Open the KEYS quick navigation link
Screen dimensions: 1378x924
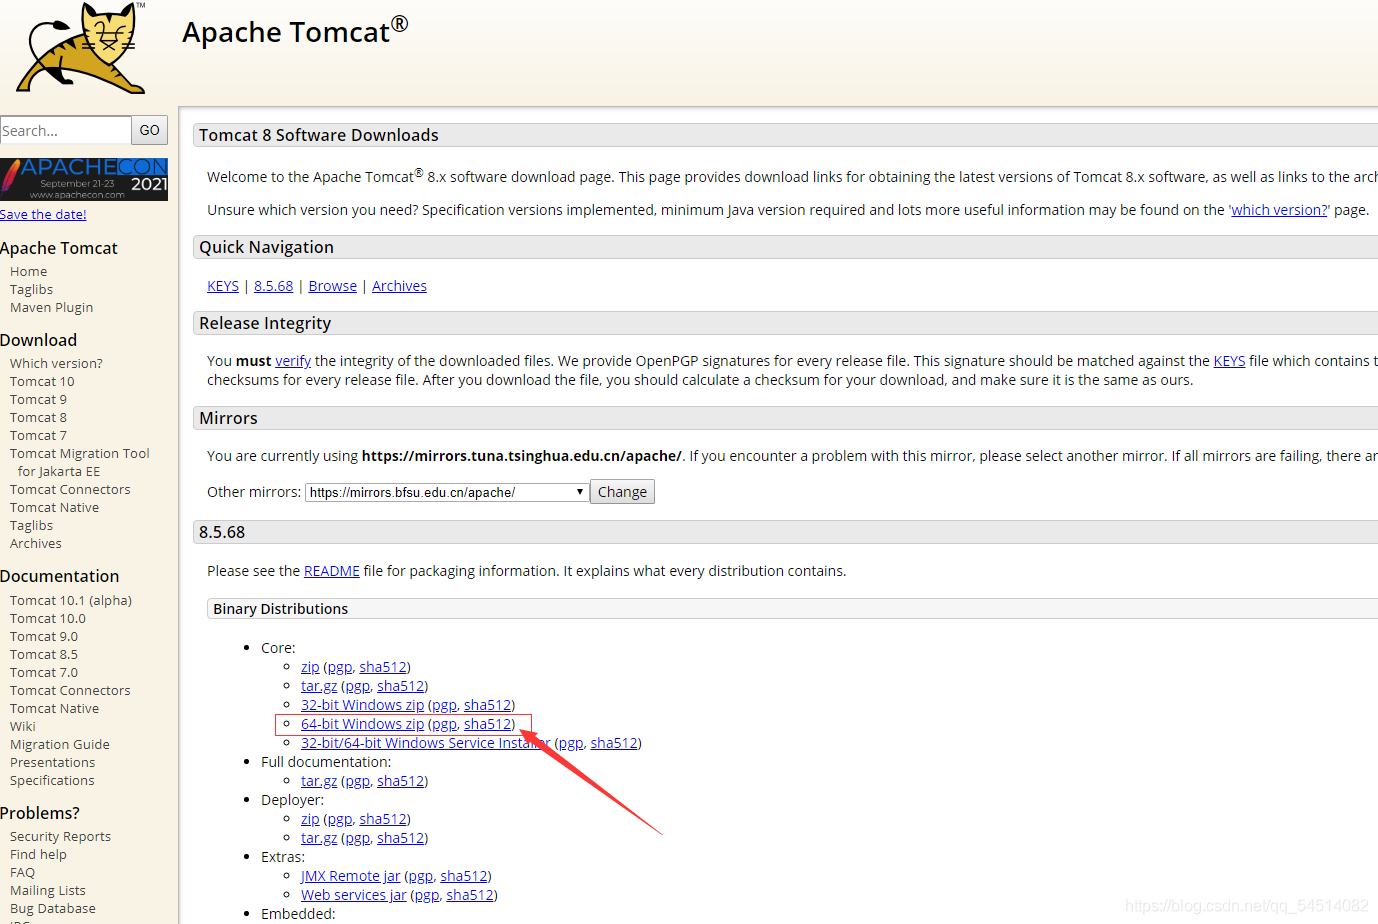coord(223,286)
